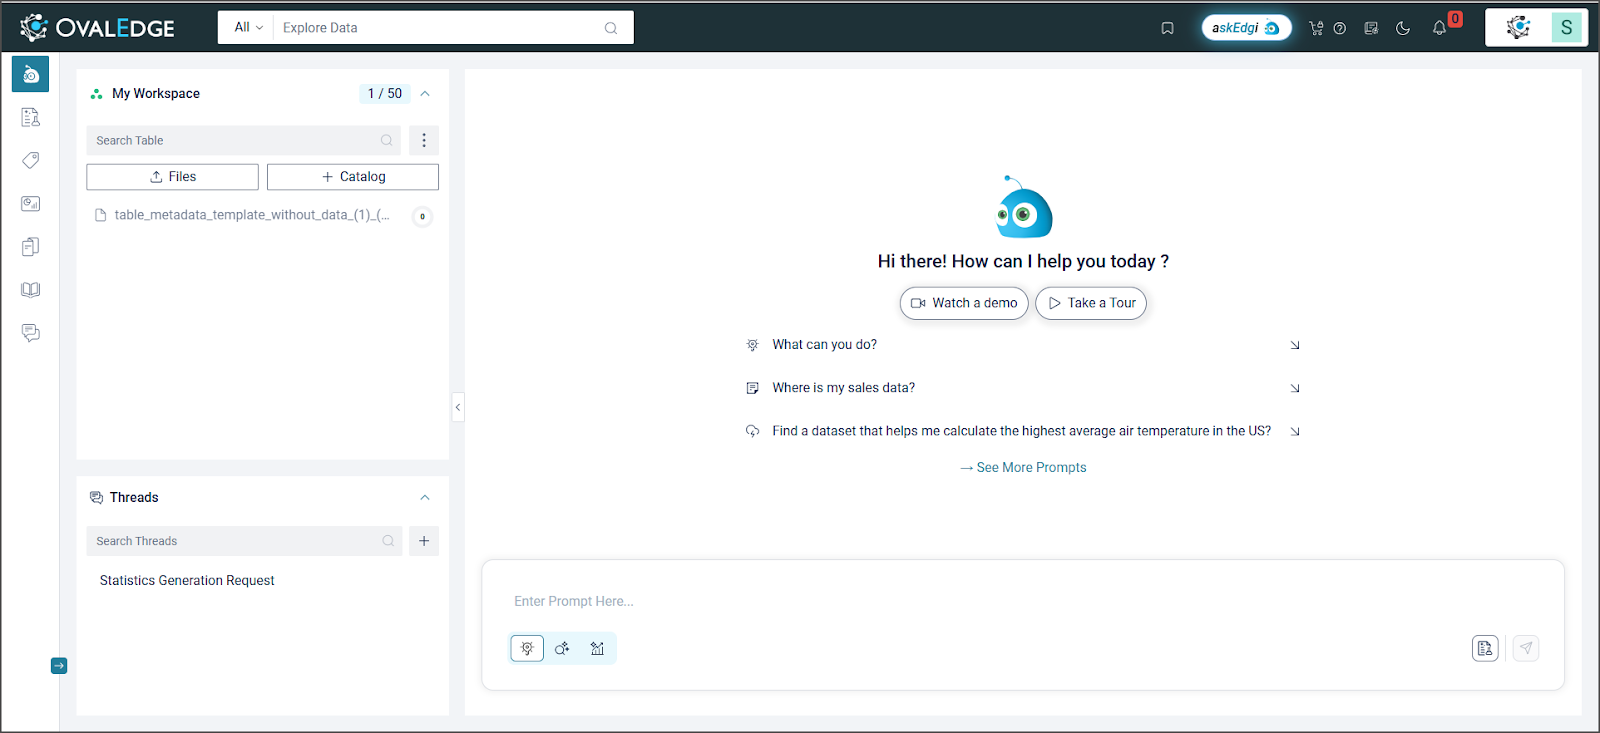This screenshot has width=1600, height=733.
Task: Open the glossary book icon in sidebar
Action: tap(31, 290)
